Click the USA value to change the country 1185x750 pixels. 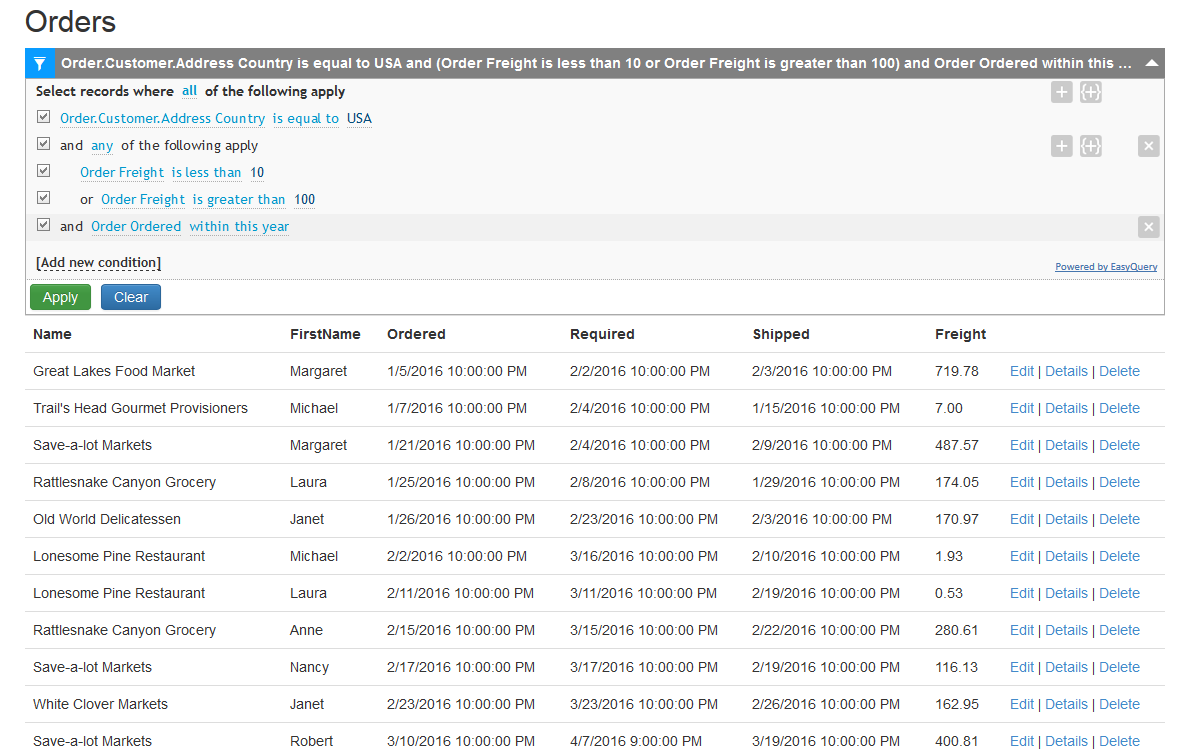tap(359, 117)
